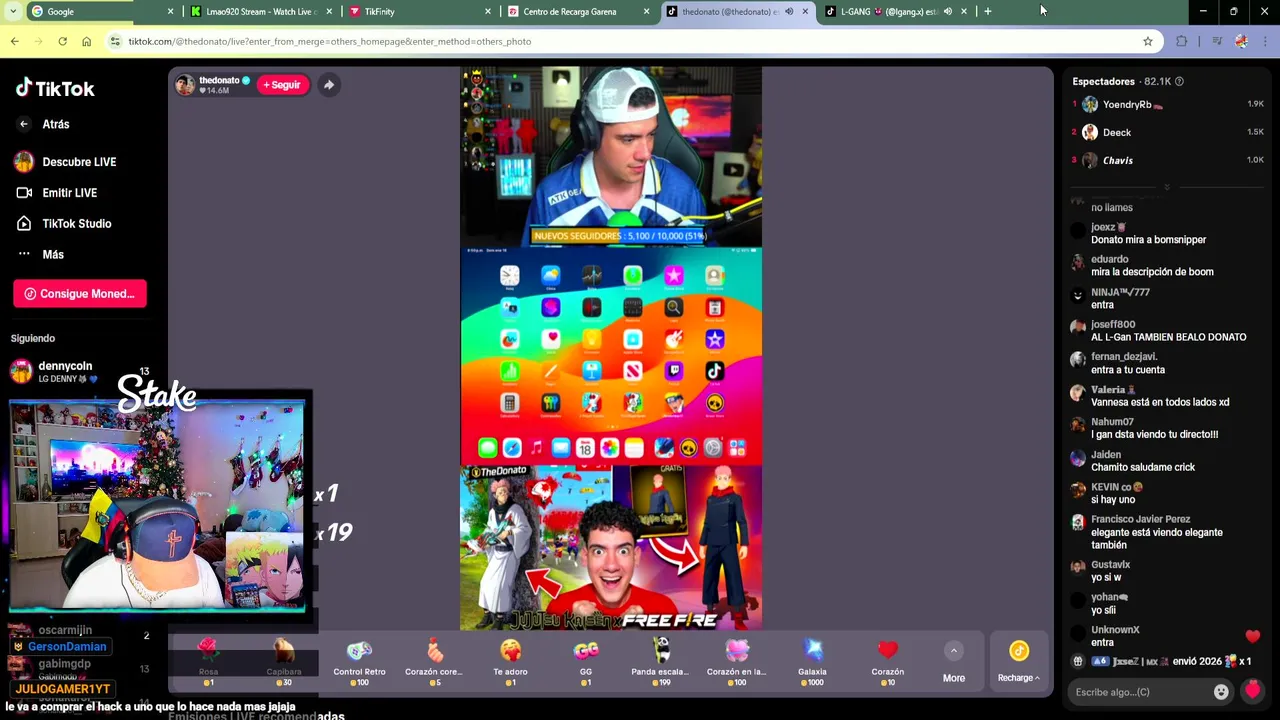Image resolution: width=1280 pixels, height=720 pixels.
Task: Open the Recharge coins menu
Action: pos(1018,662)
